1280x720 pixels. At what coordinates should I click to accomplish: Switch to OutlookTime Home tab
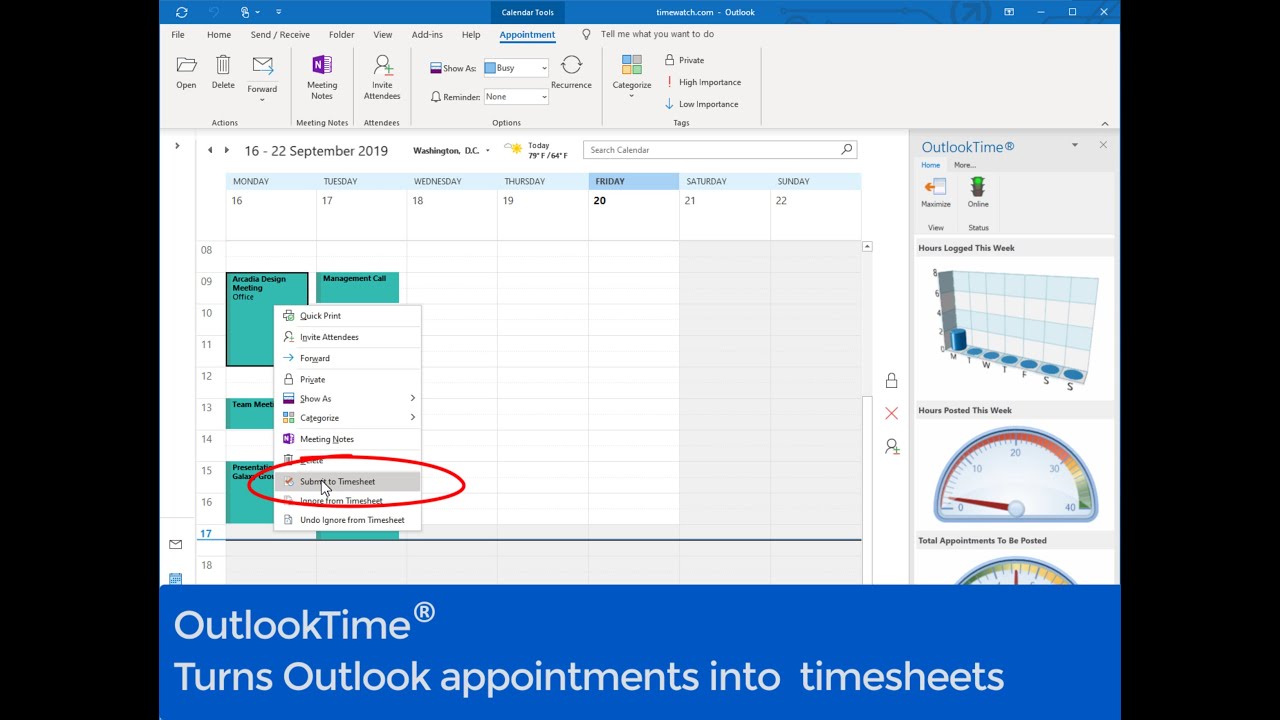coord(931,165)
